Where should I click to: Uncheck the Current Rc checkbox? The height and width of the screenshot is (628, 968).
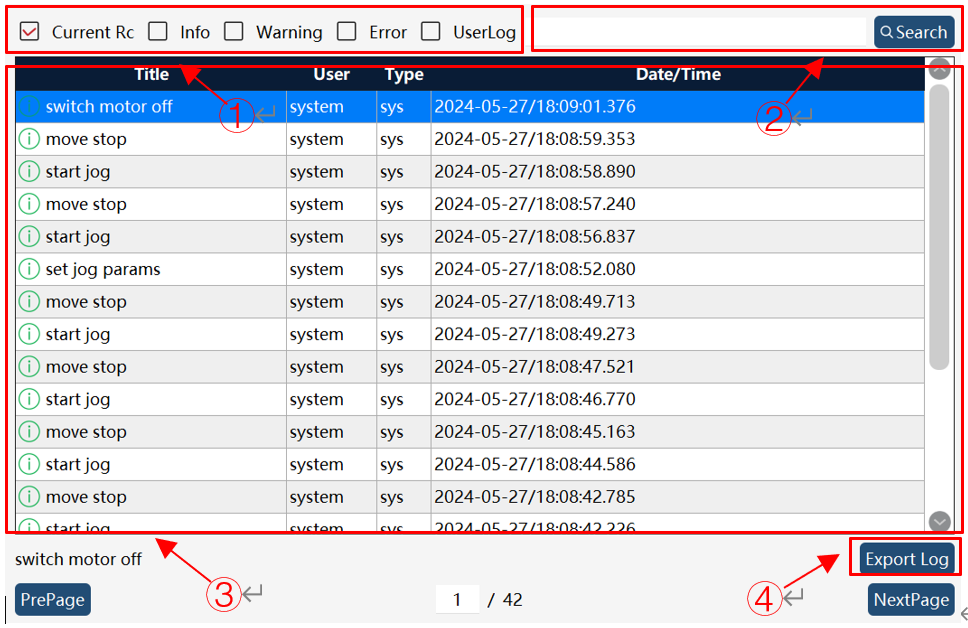pos(29,31)
